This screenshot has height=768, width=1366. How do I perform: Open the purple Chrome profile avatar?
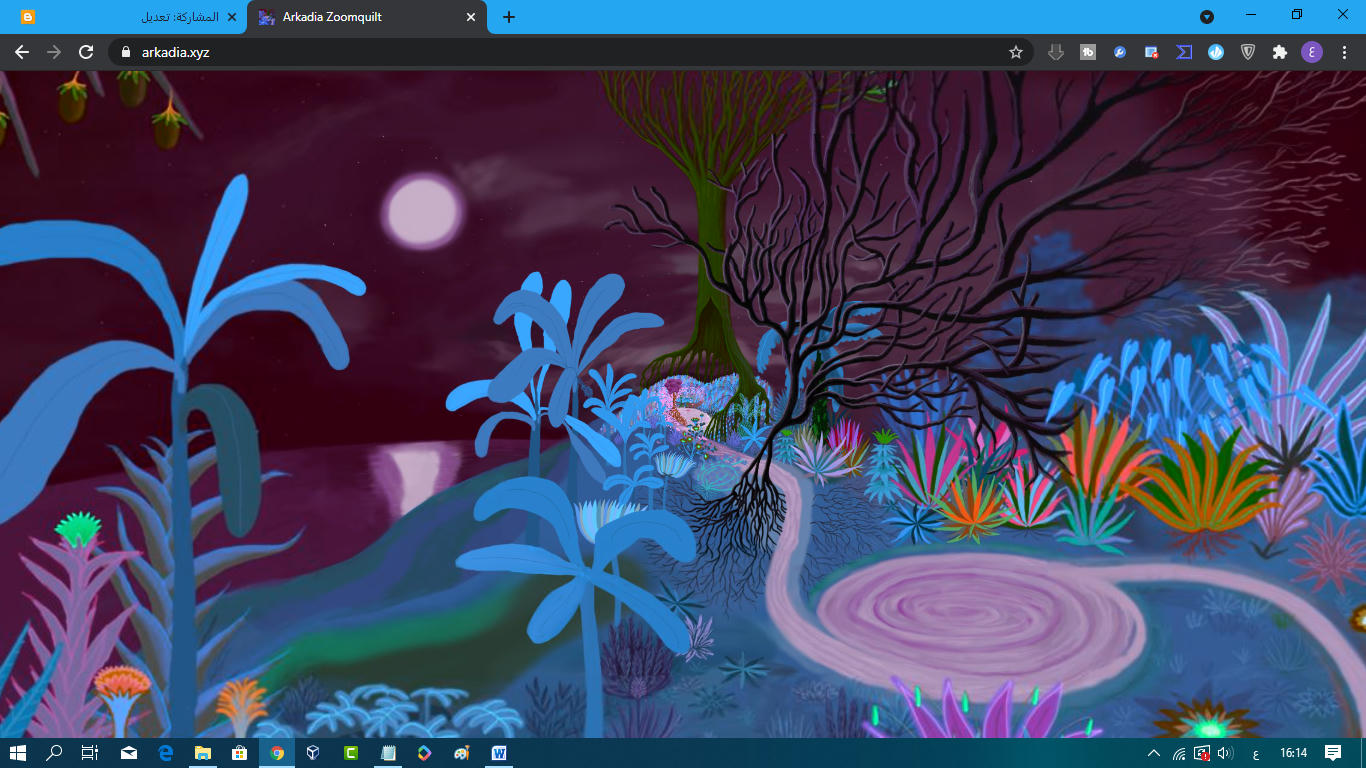(x=1312, y=52)
